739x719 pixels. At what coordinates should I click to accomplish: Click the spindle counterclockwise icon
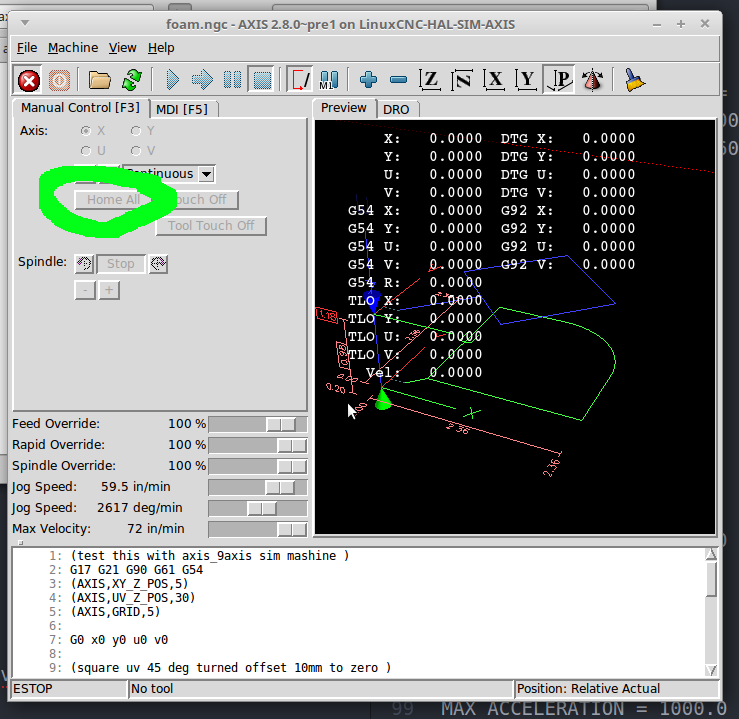(x=84, y=264)
